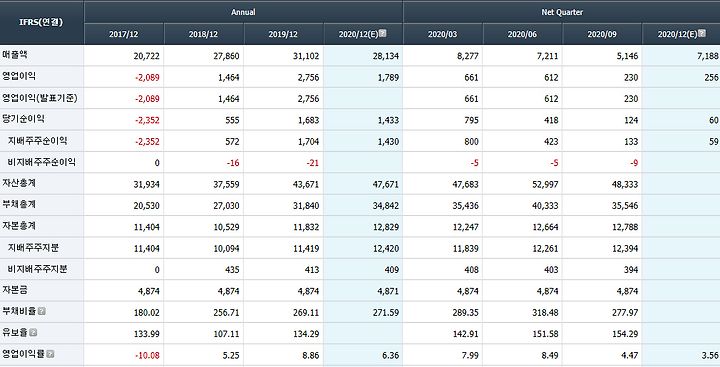
Task: Select the 2019/12 column header
Action: pos(283,34)
